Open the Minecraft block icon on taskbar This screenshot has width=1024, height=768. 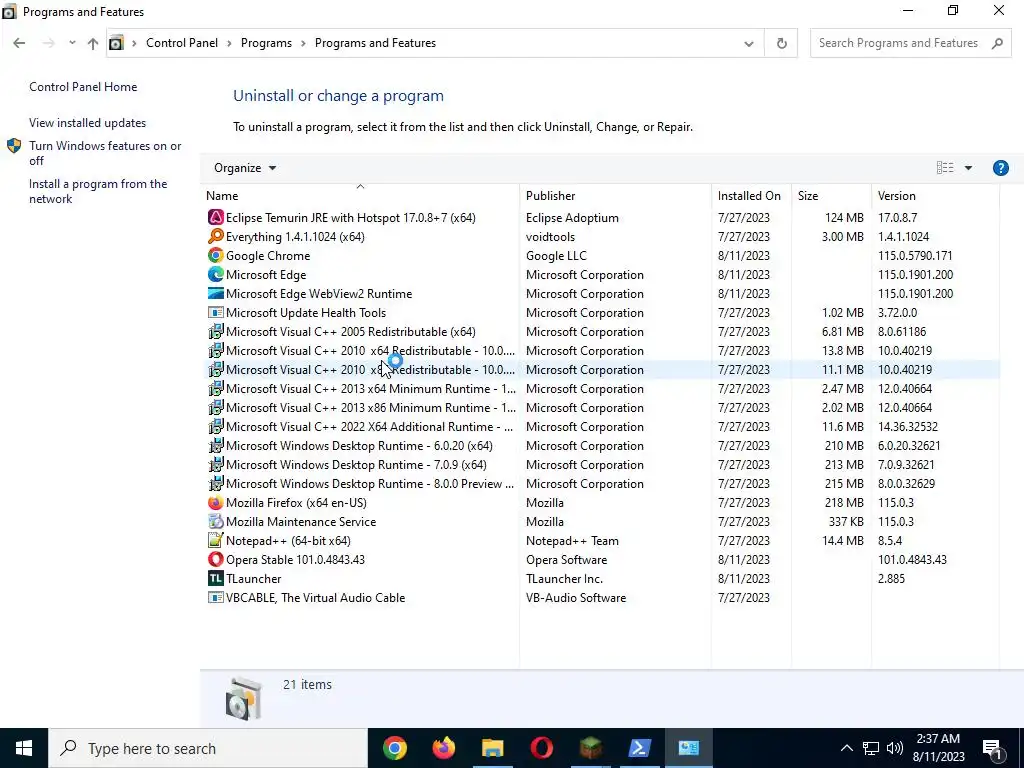click(x=590, y=748)
